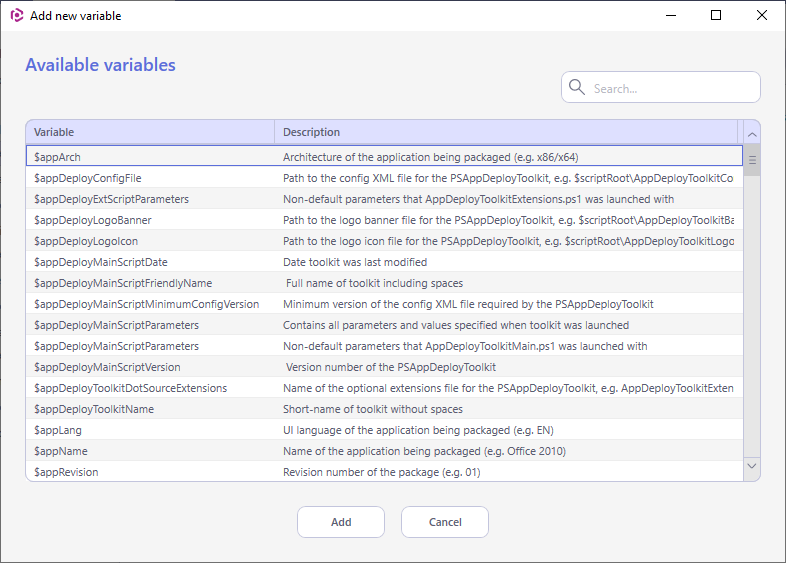Select the $appRevision variable
The image size is (786, 563).
66,472
